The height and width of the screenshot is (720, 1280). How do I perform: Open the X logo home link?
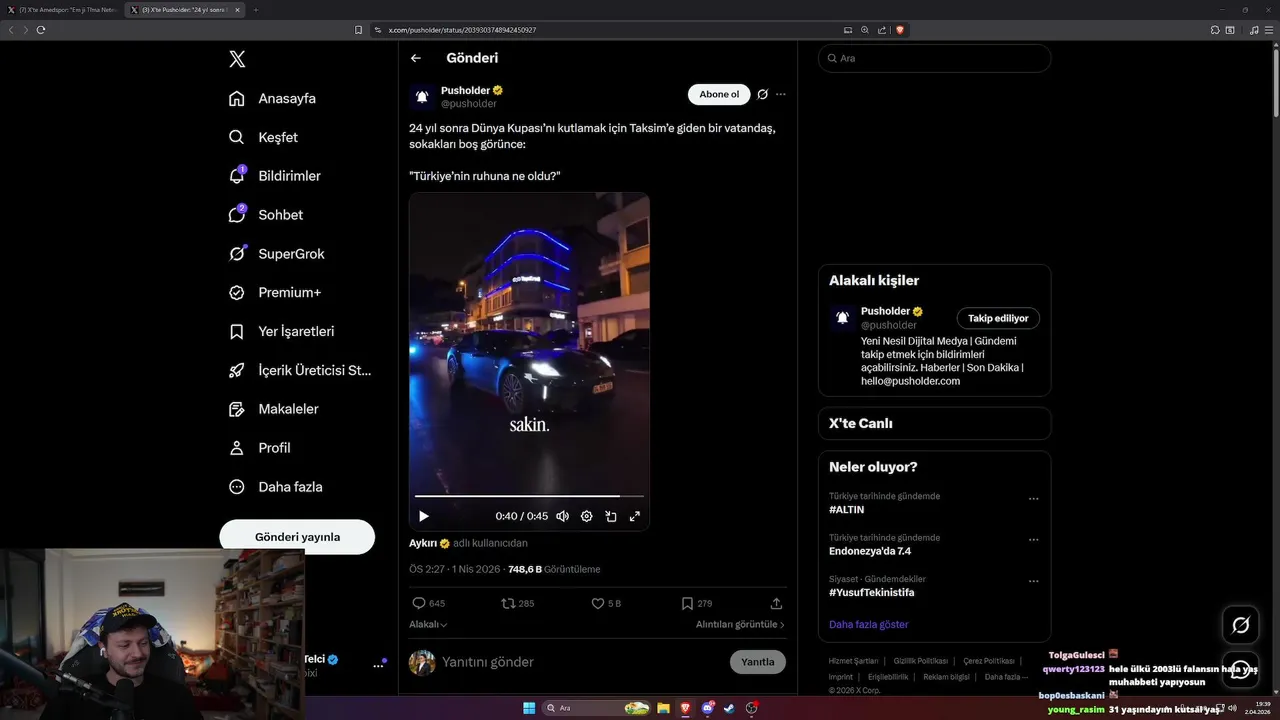(x=237, y=59)
